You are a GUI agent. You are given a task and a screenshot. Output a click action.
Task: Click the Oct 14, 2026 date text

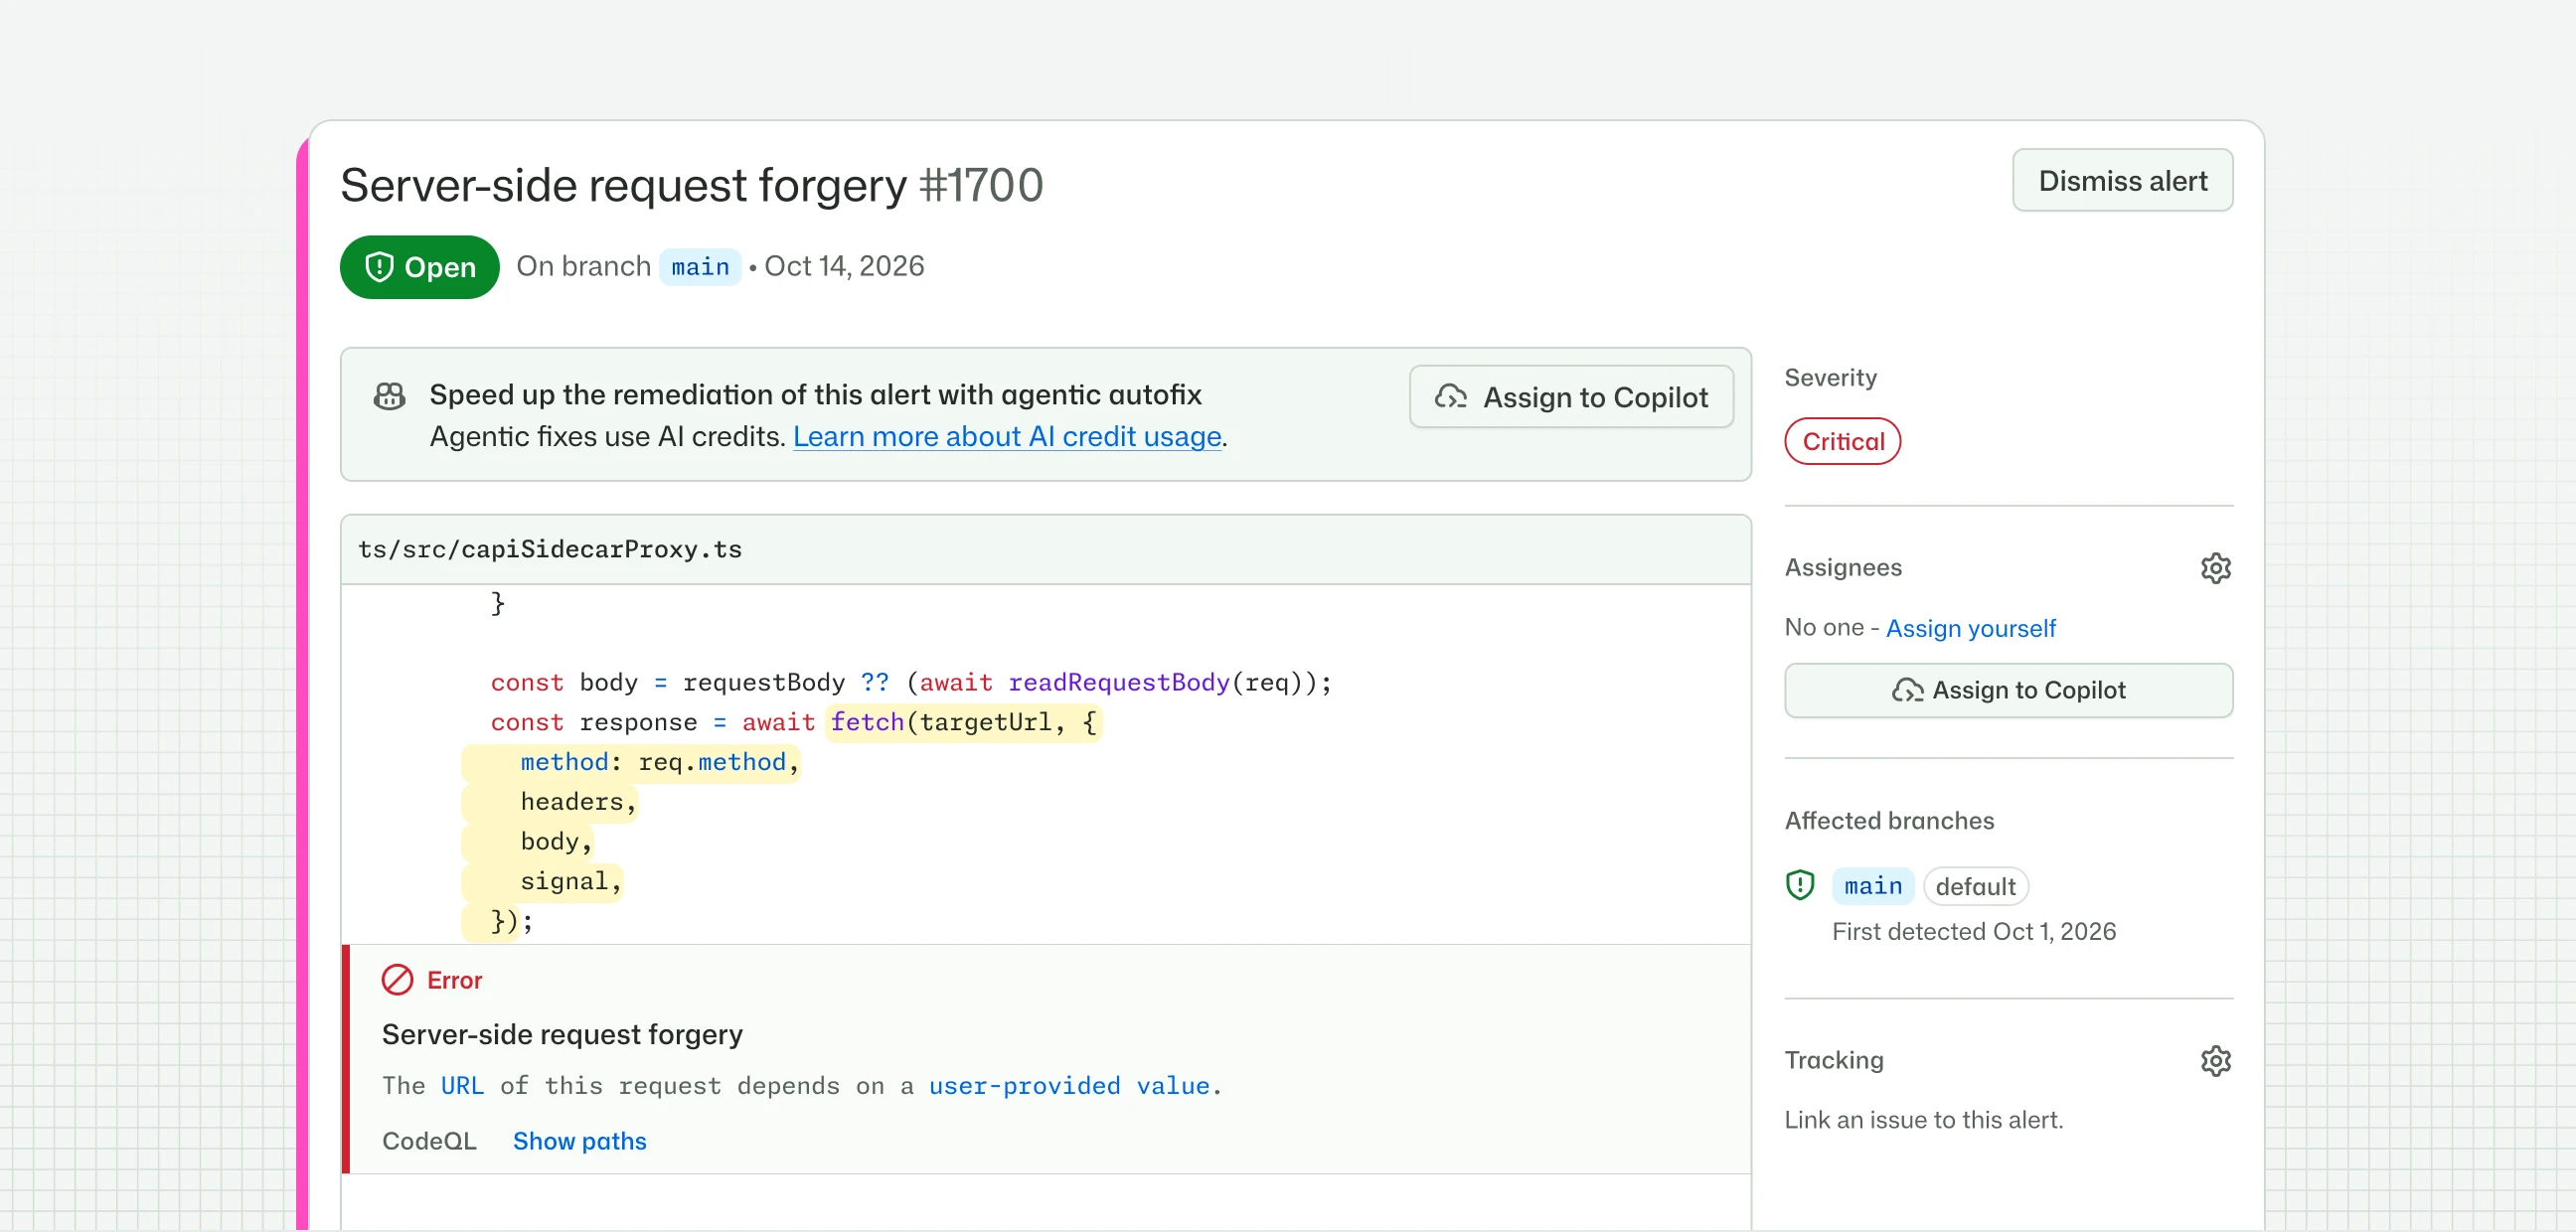point(844,266)
